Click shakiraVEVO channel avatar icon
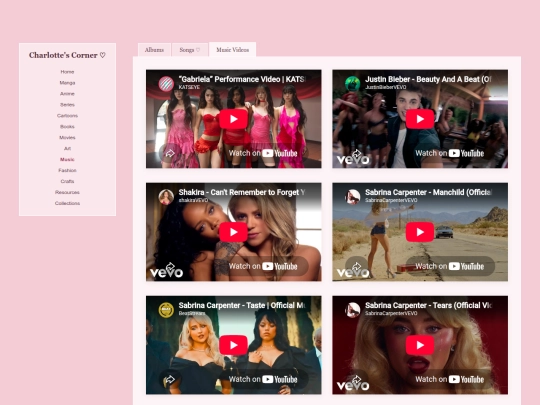This screenshot has height=405, width=540. click(x=166, y=197)
